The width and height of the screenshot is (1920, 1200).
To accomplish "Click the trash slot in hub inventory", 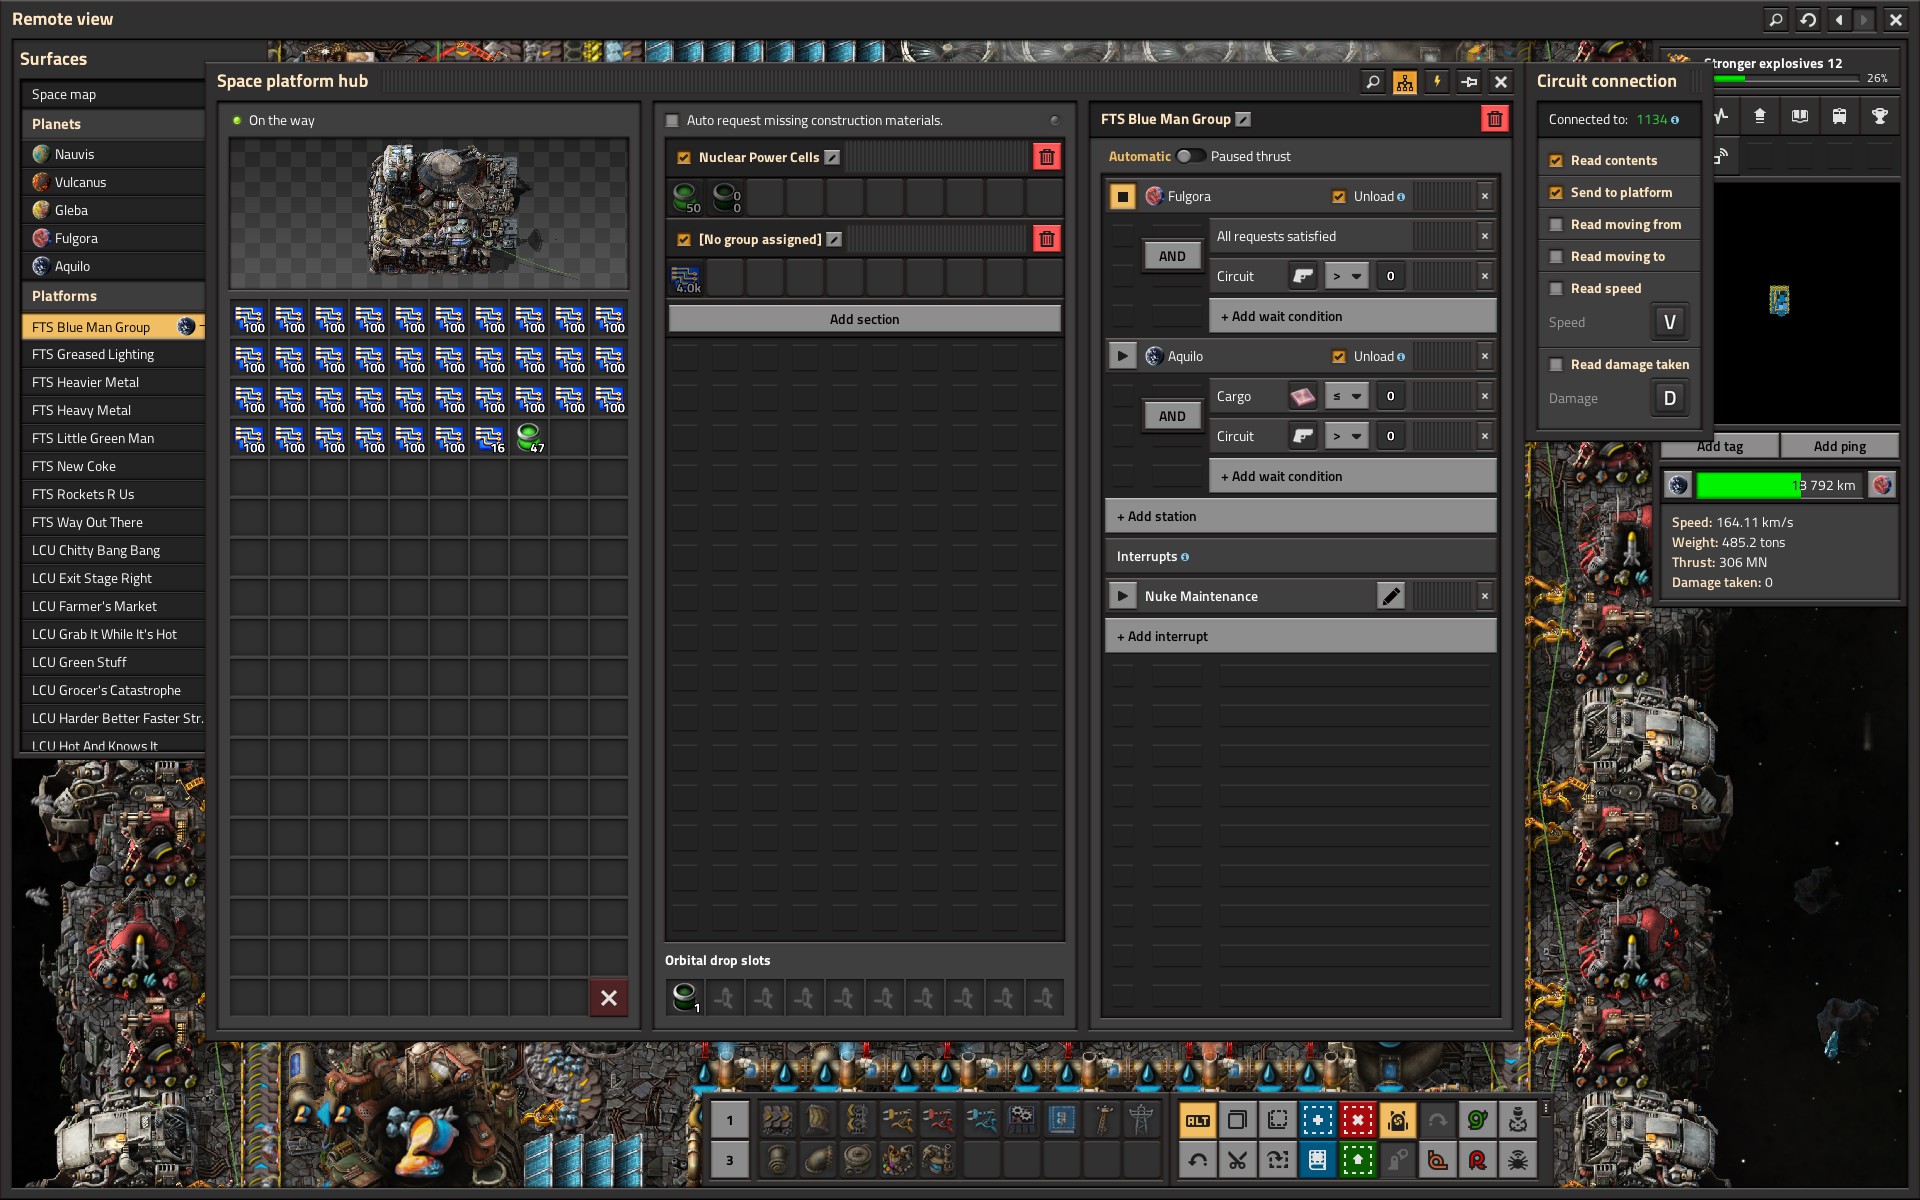I will click(608, 998).
